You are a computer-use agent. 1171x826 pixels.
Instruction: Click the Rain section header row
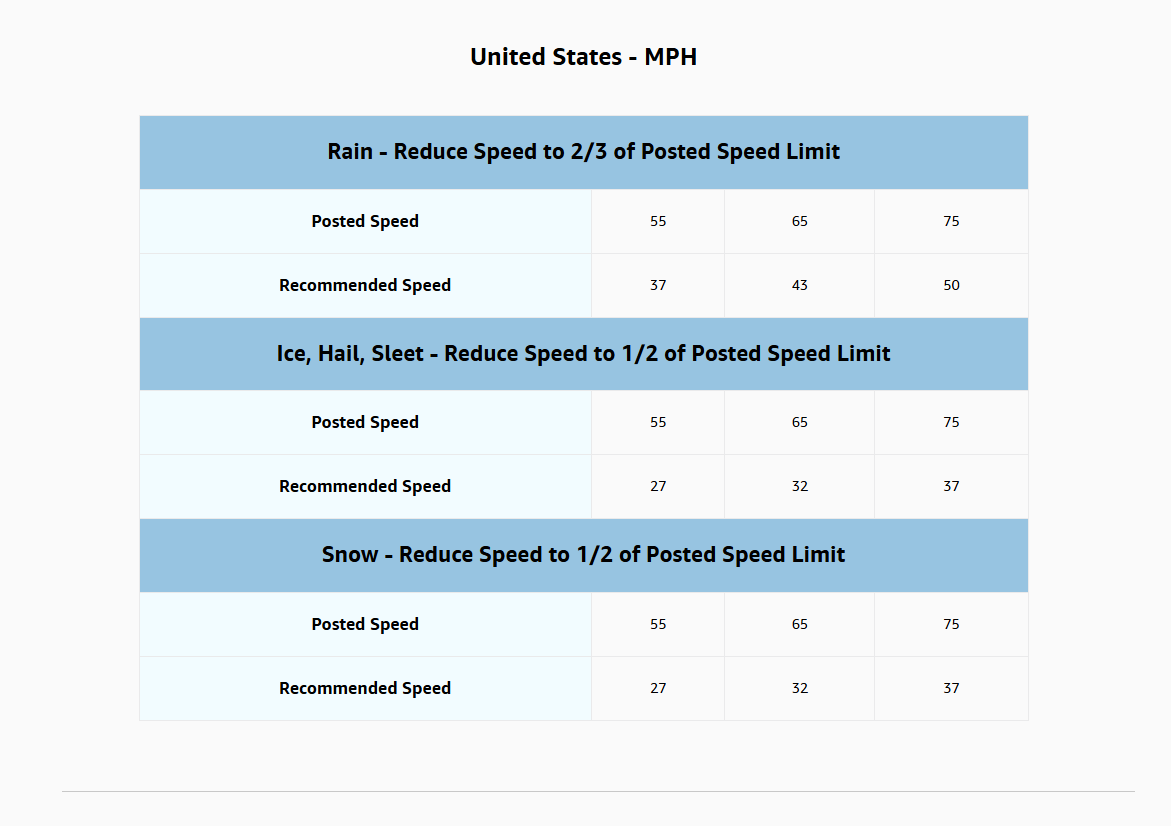pyautogui.click(x=583, y=152)
